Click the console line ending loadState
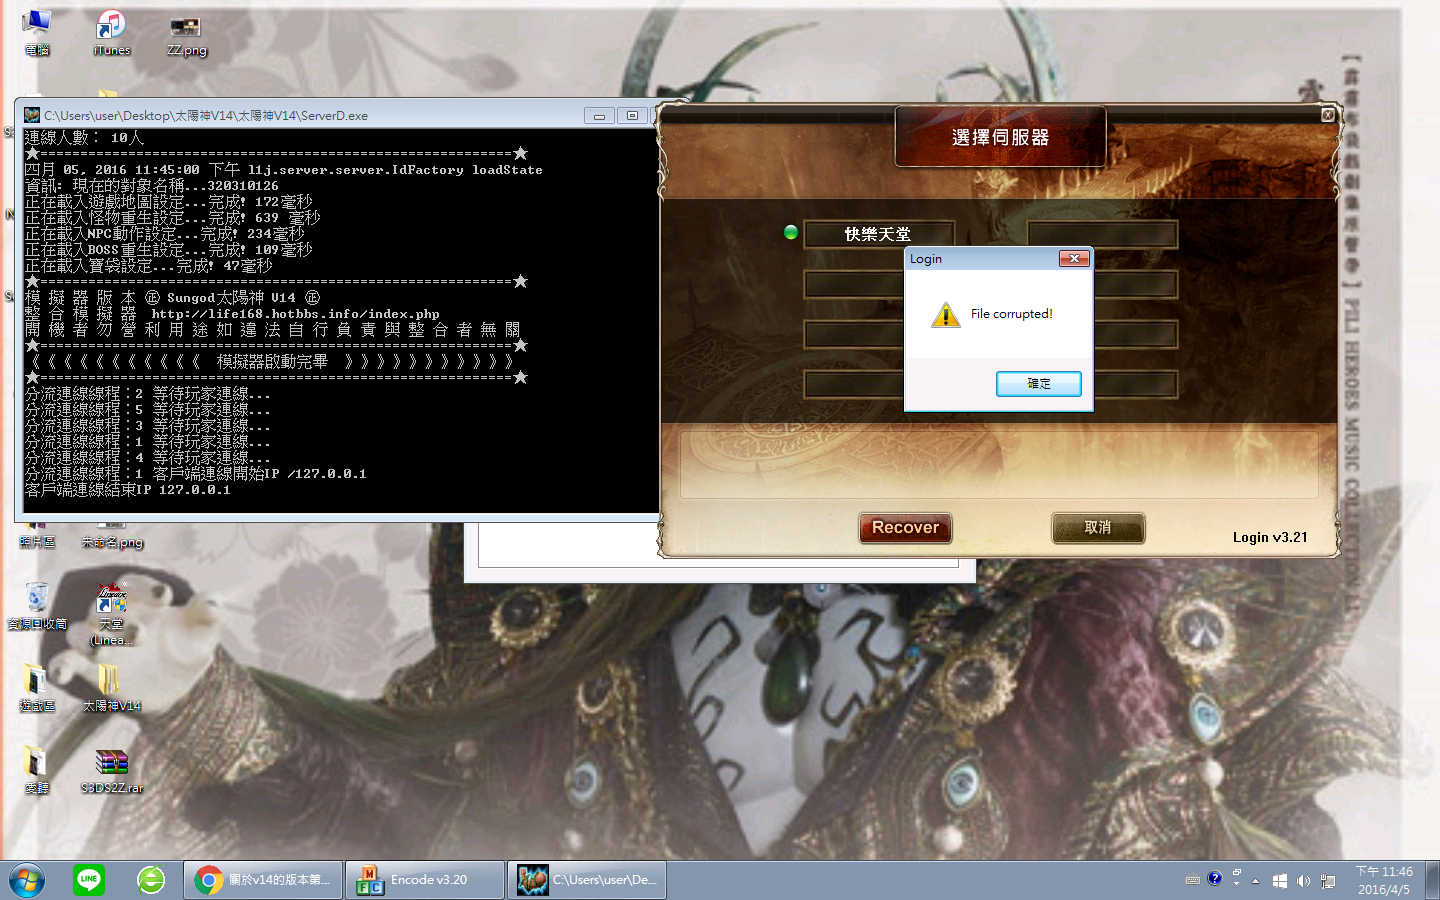Viewport: 1440px width, 900px height. (x=283, y=170)
